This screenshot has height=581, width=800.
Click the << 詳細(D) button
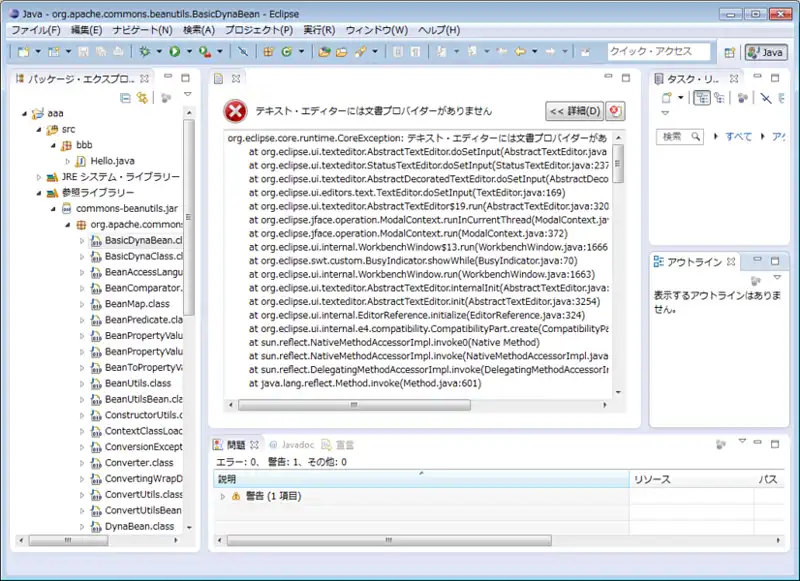[x=574, y=111]
